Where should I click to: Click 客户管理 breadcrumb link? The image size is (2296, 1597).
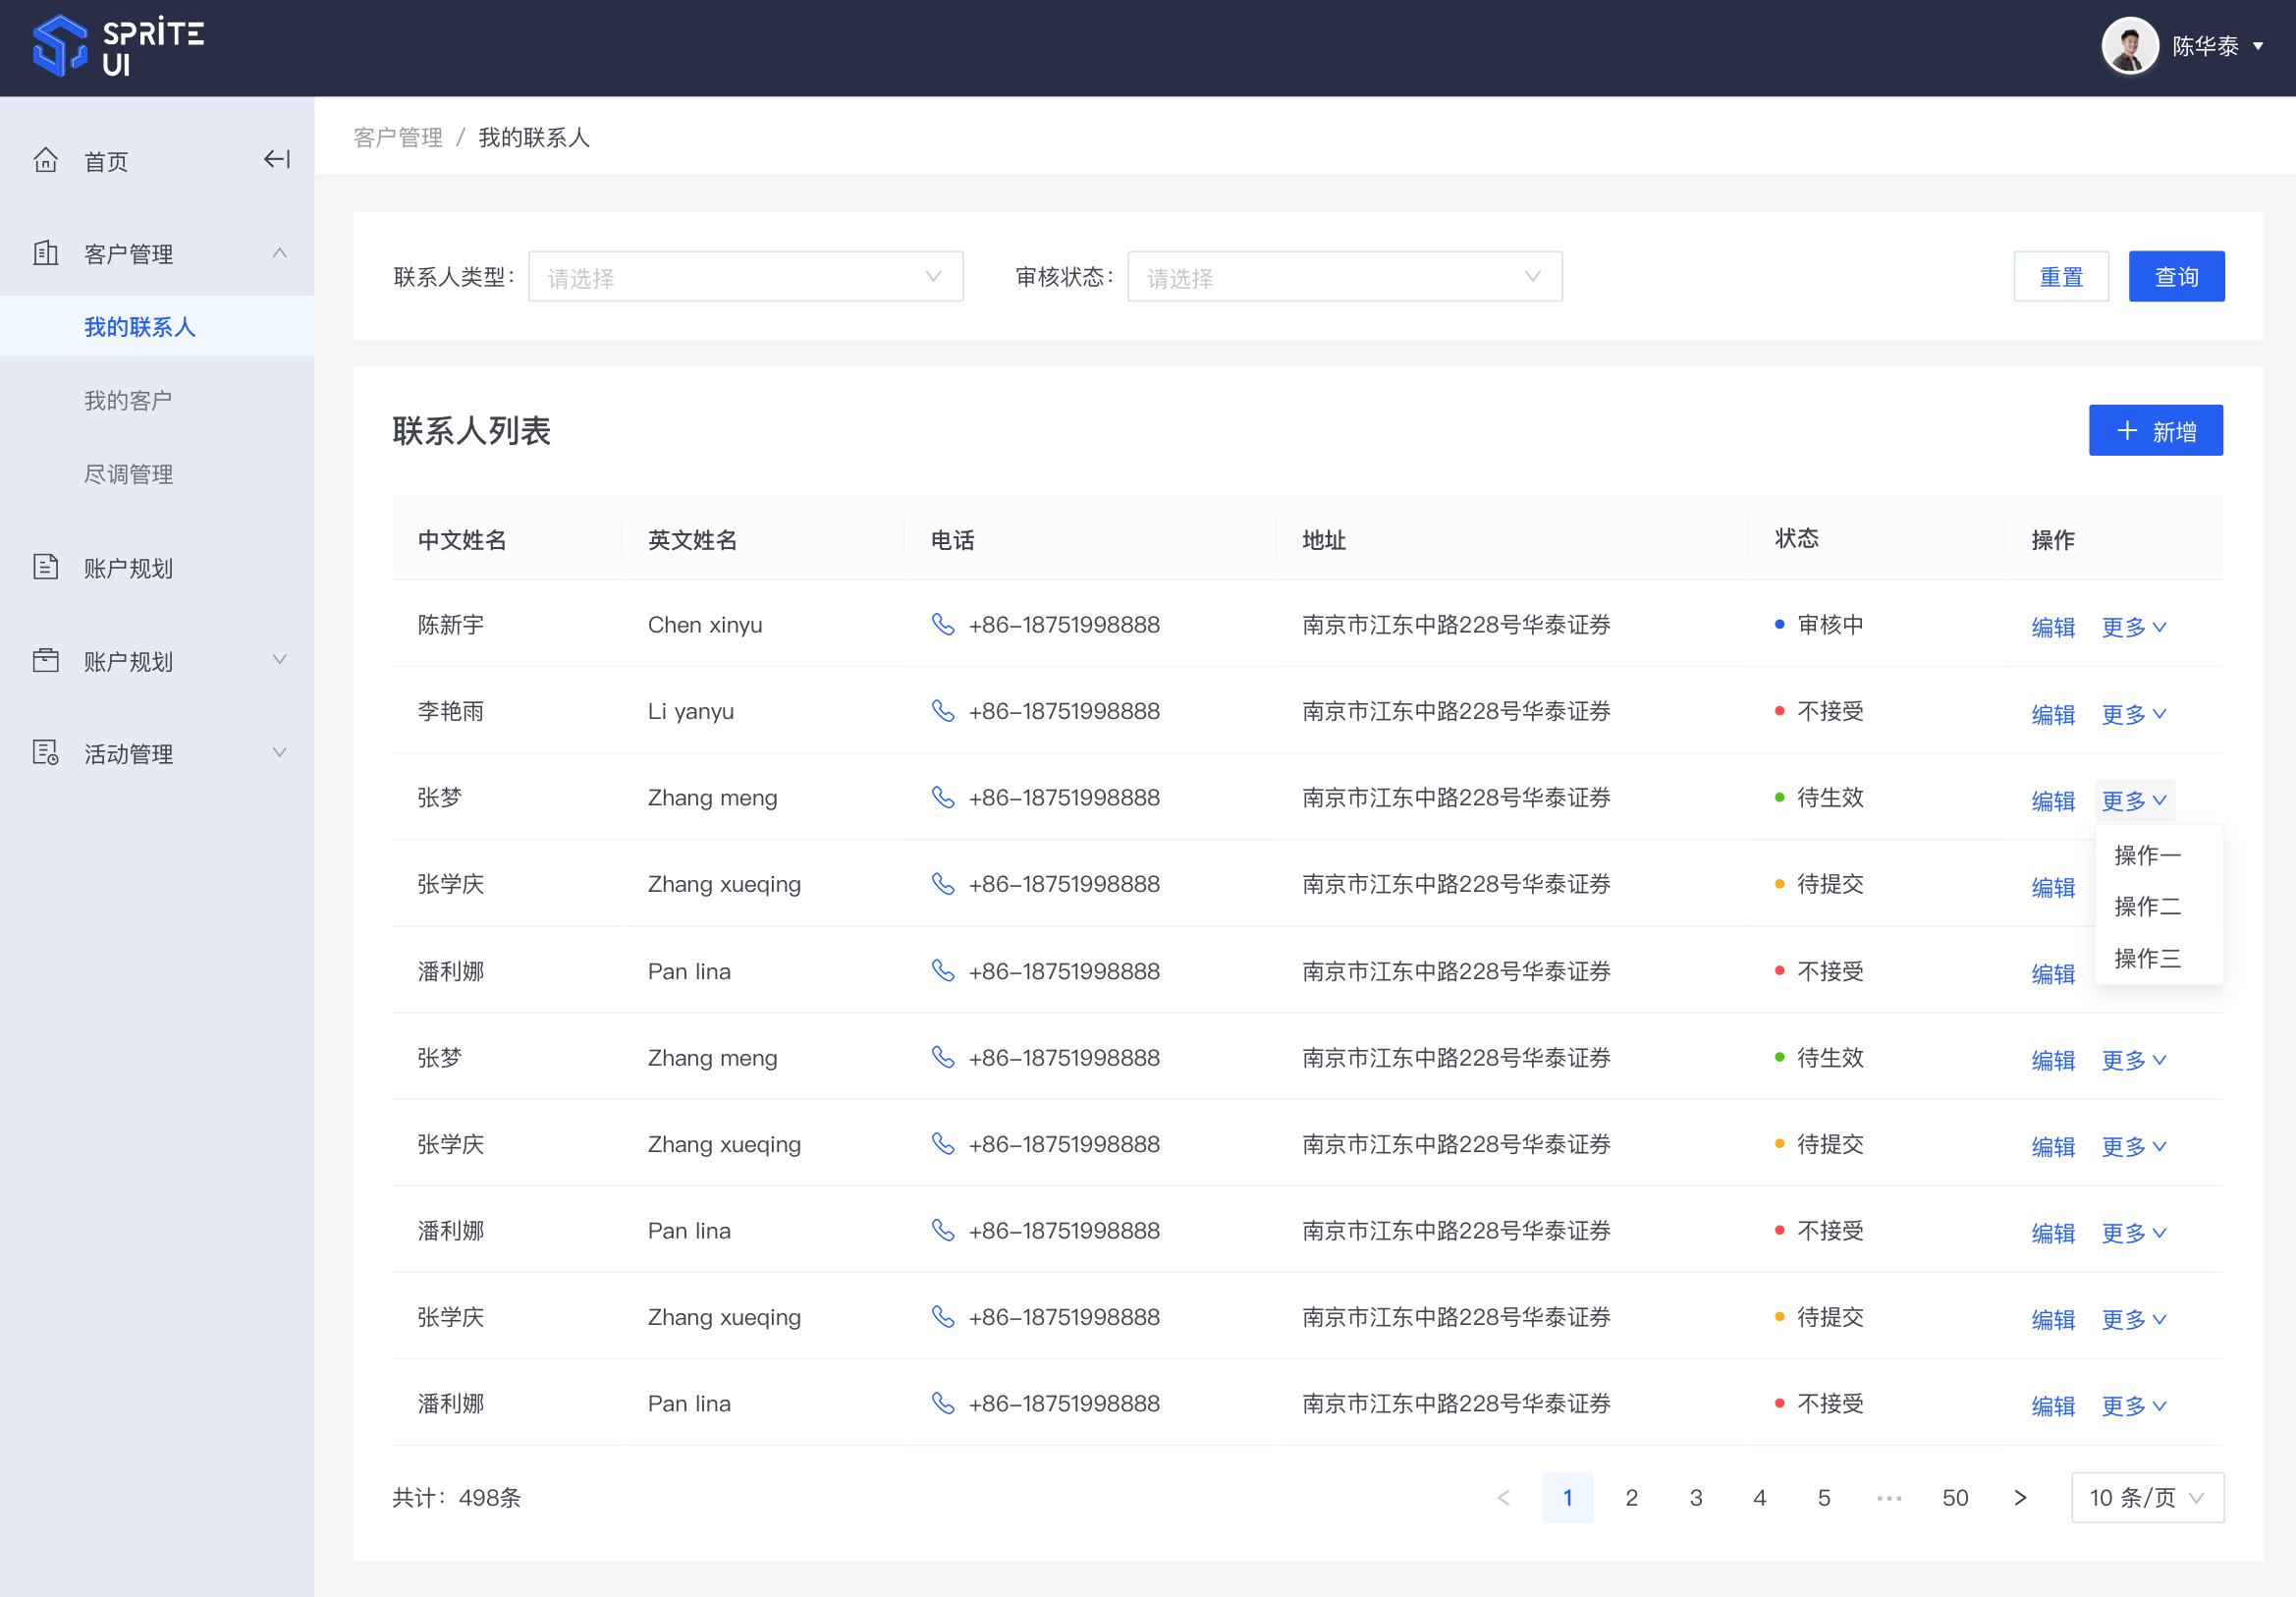pos(398,137)
